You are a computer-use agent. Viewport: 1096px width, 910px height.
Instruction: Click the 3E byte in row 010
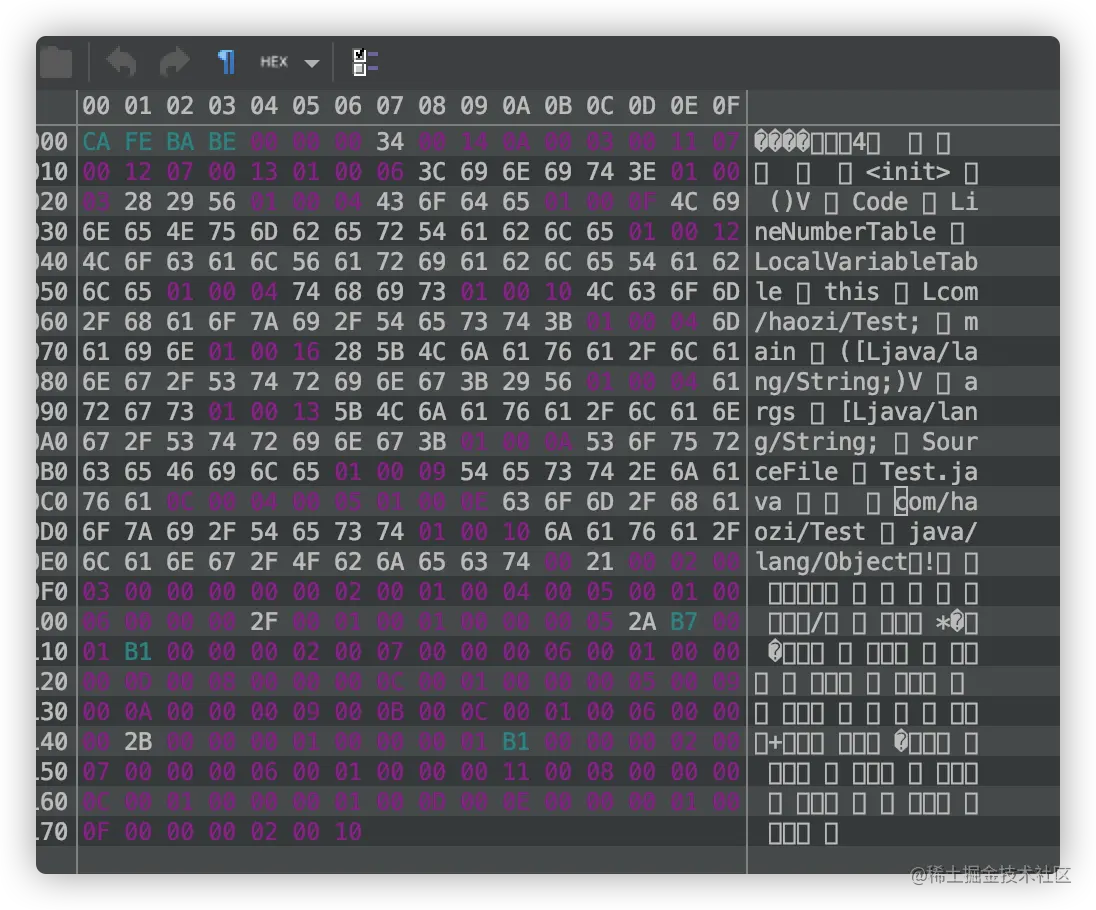(642, 172)
